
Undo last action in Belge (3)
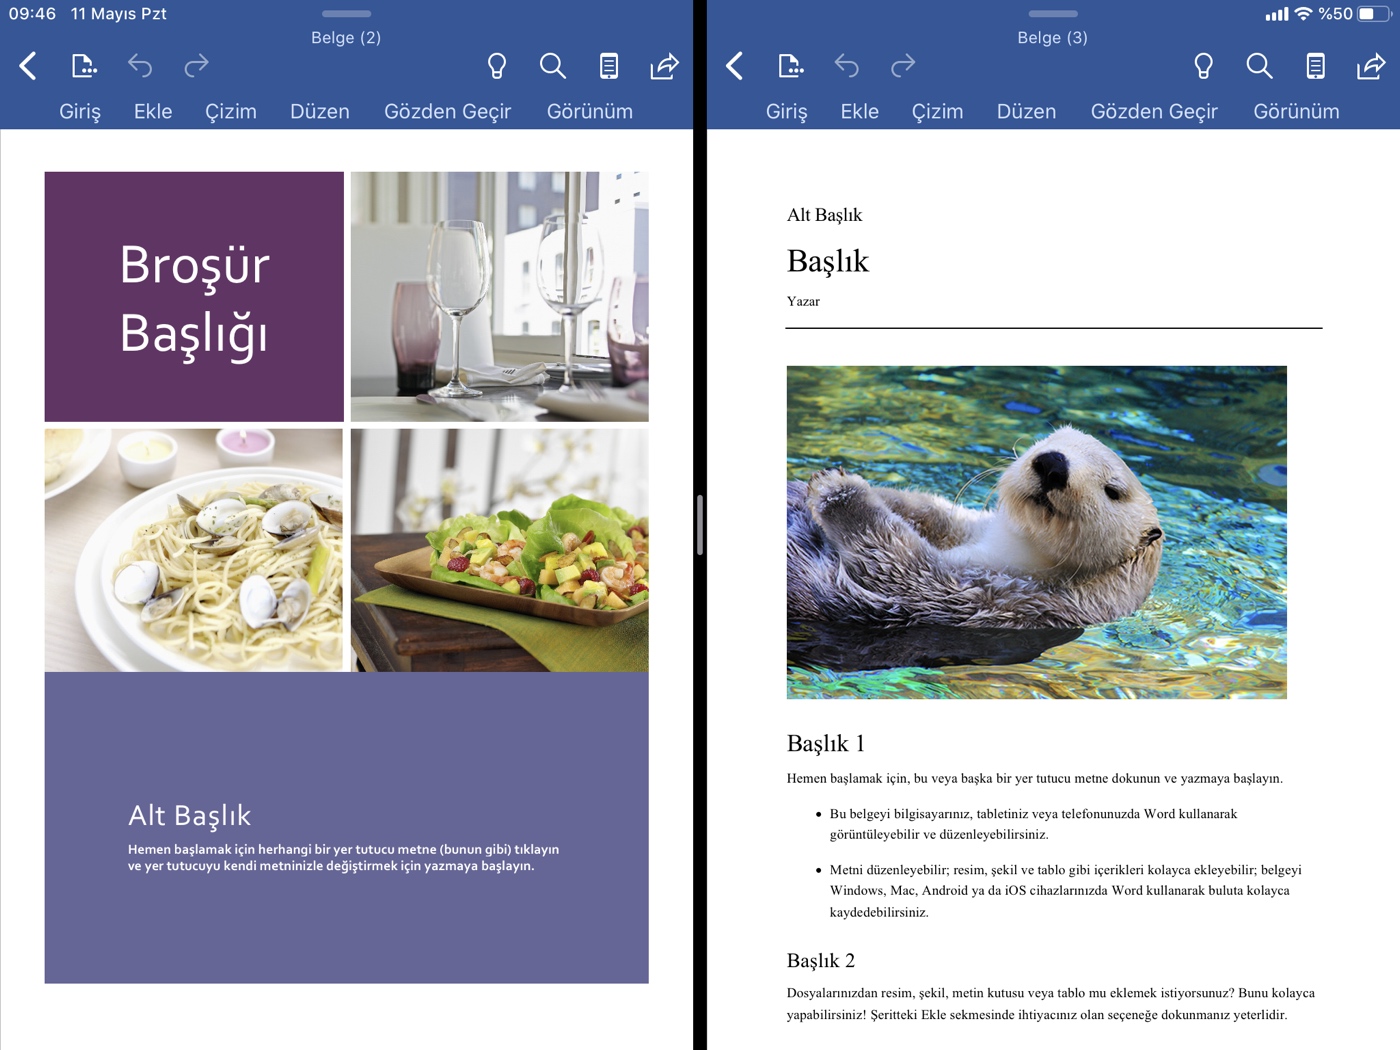[846, 66]
